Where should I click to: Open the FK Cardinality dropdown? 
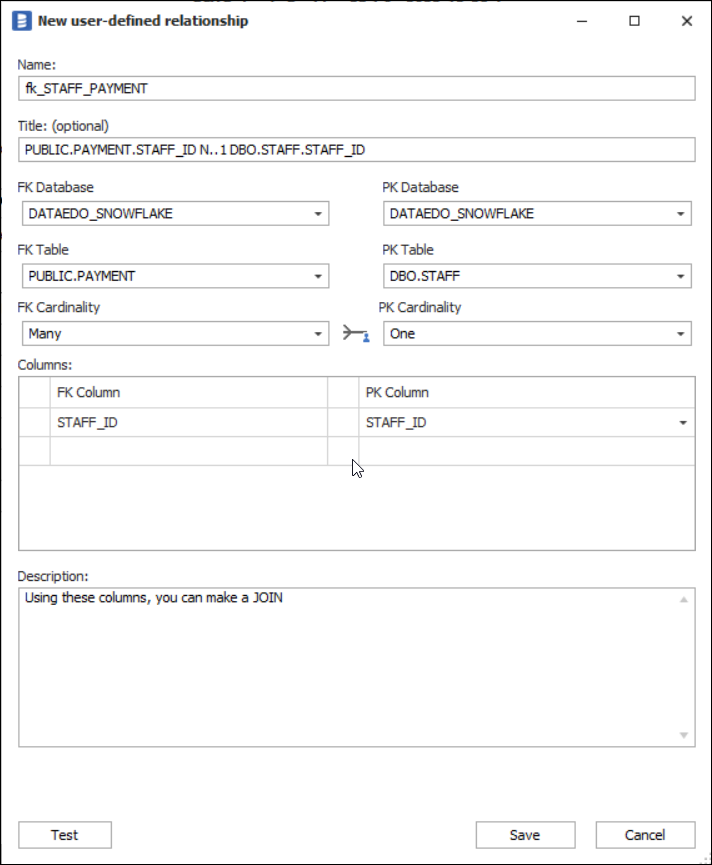coord(317,334)
